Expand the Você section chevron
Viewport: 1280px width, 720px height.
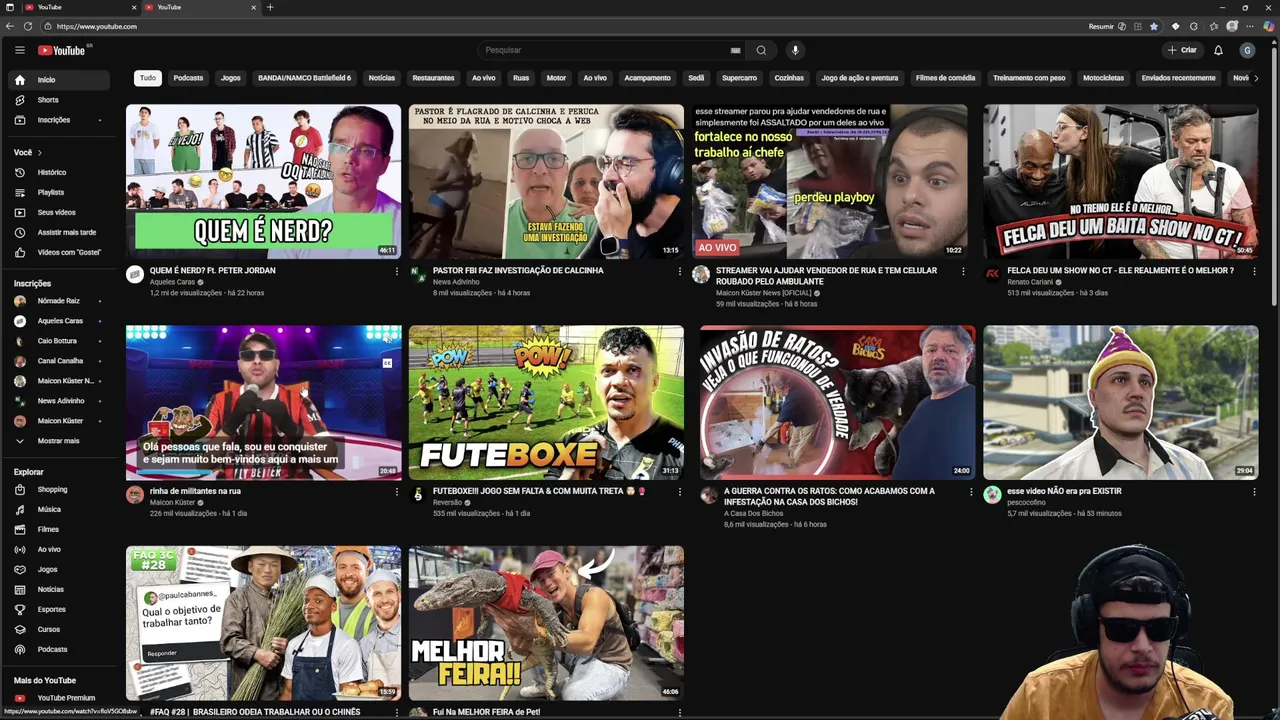pyautogui.click(x=40, y=153)
